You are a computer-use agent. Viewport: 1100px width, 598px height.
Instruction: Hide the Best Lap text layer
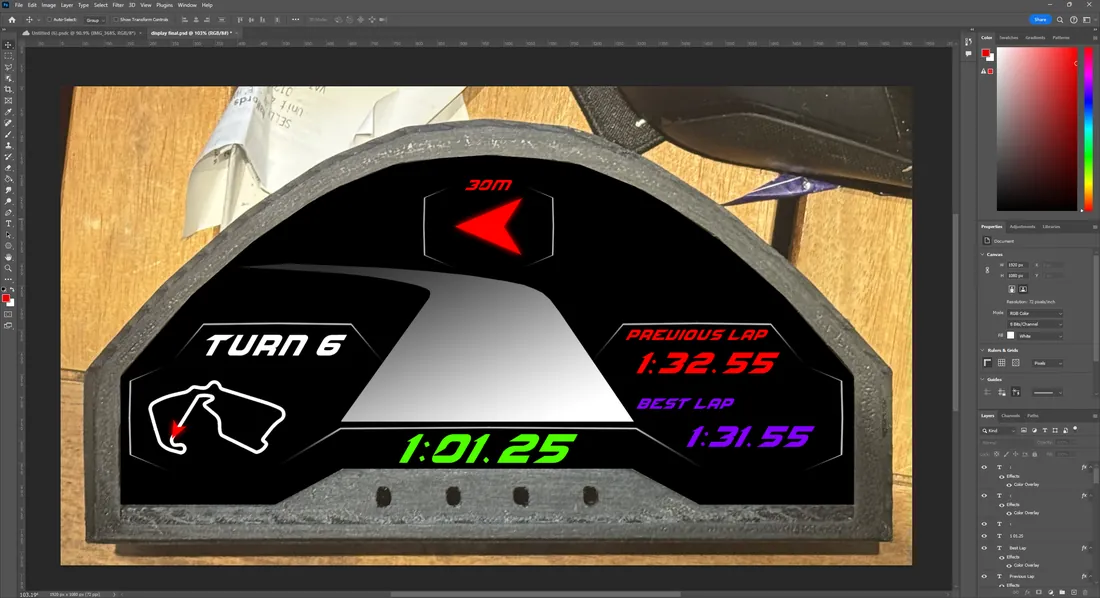(984, 548)
